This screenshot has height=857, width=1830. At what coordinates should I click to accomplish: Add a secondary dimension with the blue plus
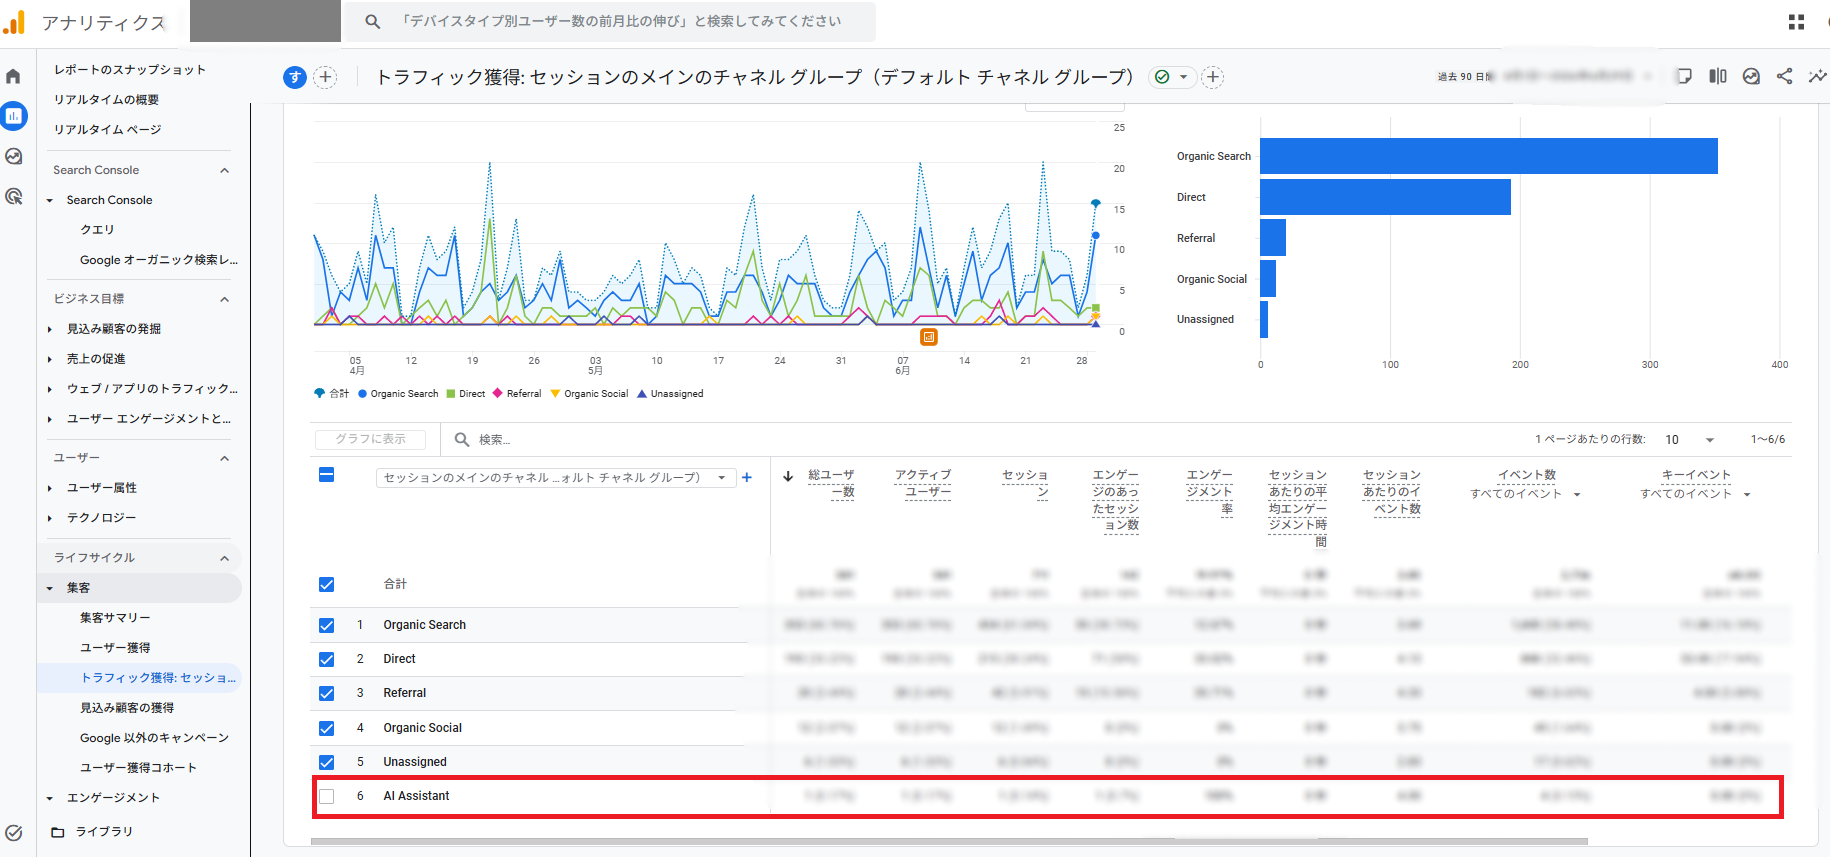(x=747, y=477)
